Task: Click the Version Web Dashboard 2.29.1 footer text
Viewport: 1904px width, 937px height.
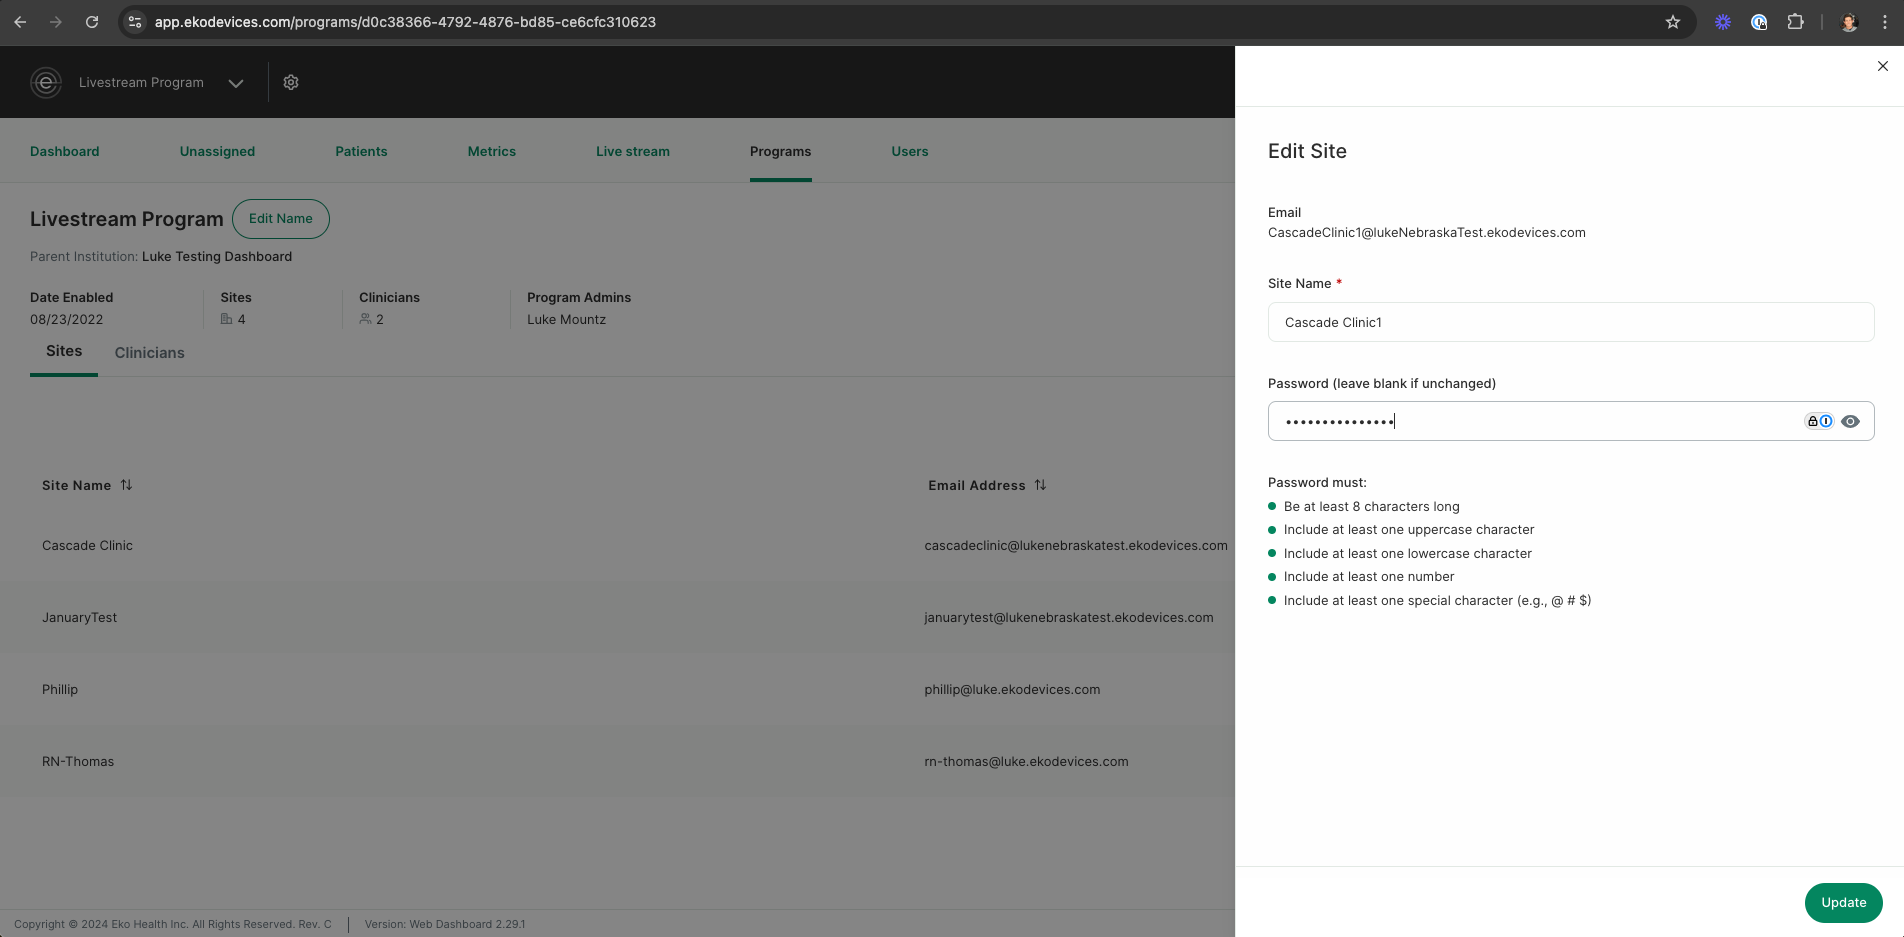Action: pyautogui.click(x=445, y=924)
